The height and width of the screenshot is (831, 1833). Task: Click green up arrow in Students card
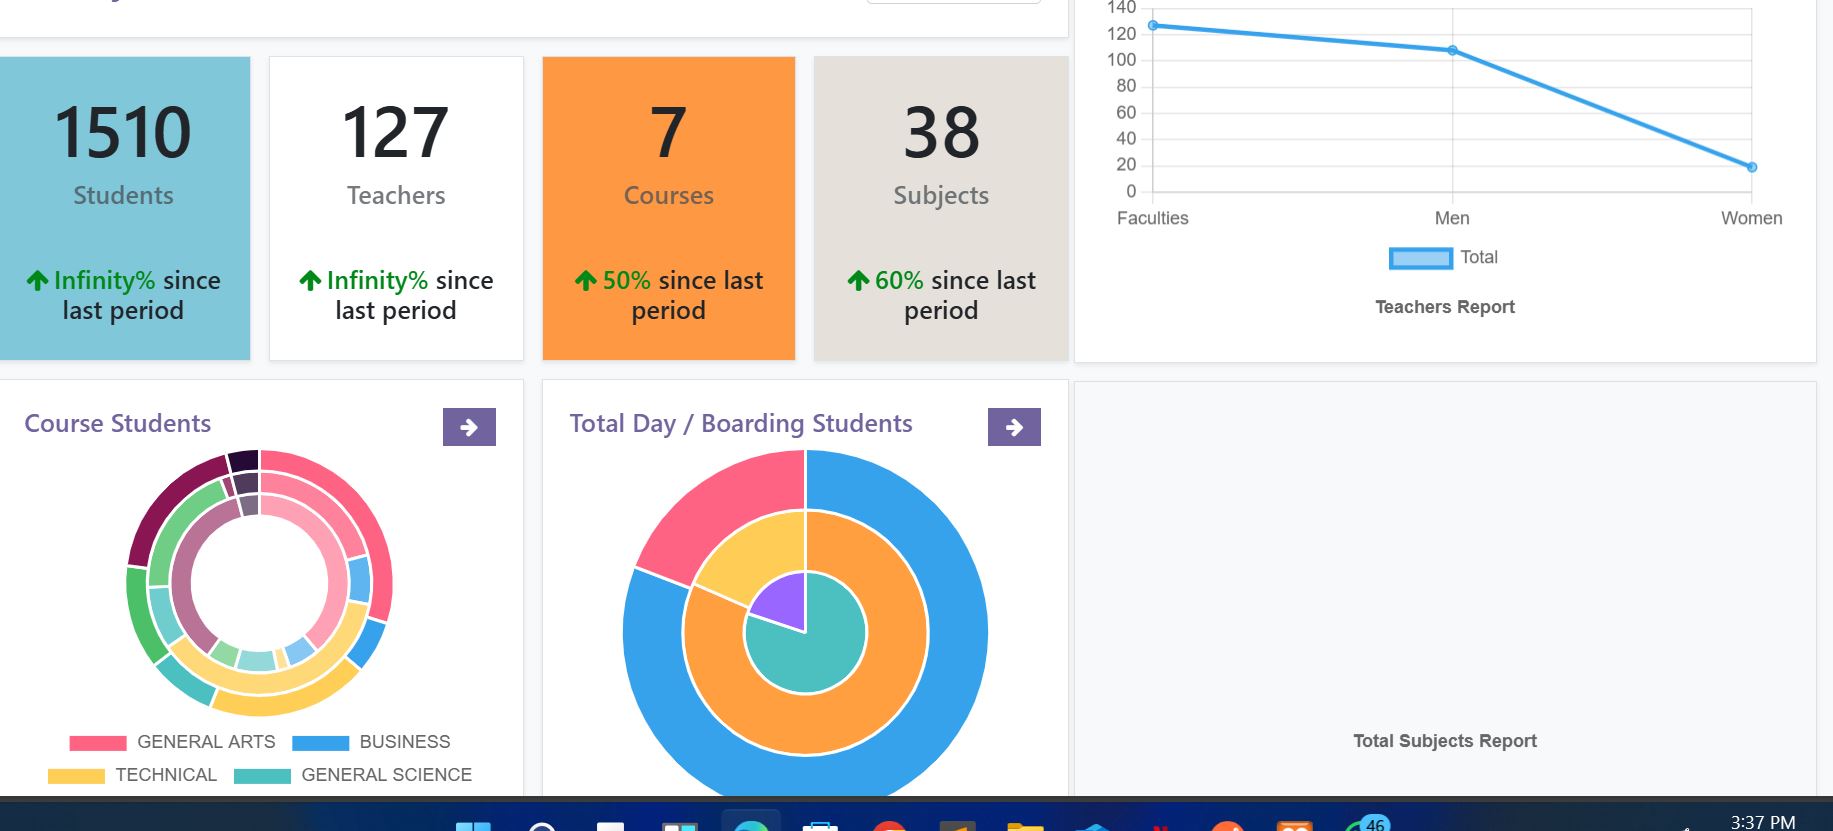point(37,281)
